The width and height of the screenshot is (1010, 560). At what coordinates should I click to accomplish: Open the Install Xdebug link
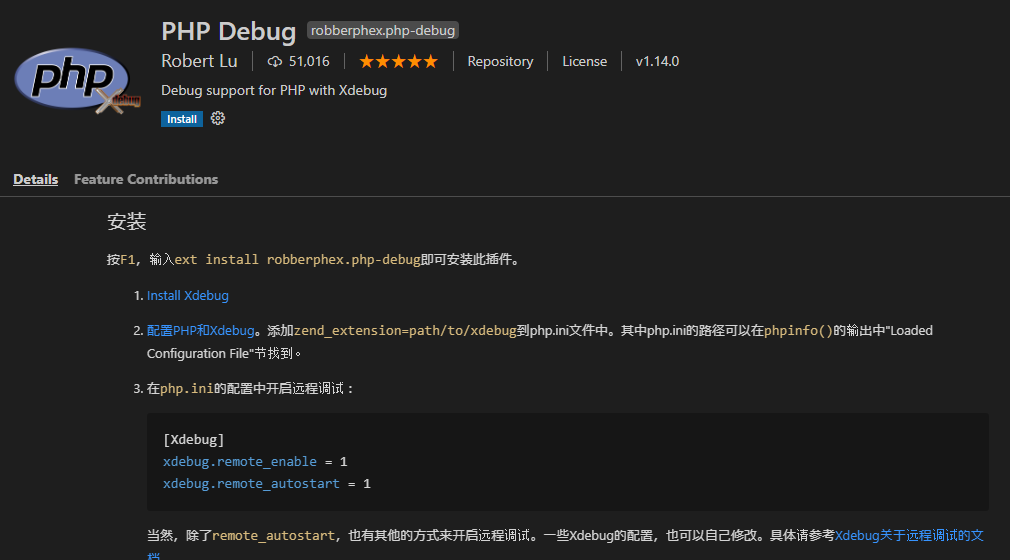[x=187, y=295]
